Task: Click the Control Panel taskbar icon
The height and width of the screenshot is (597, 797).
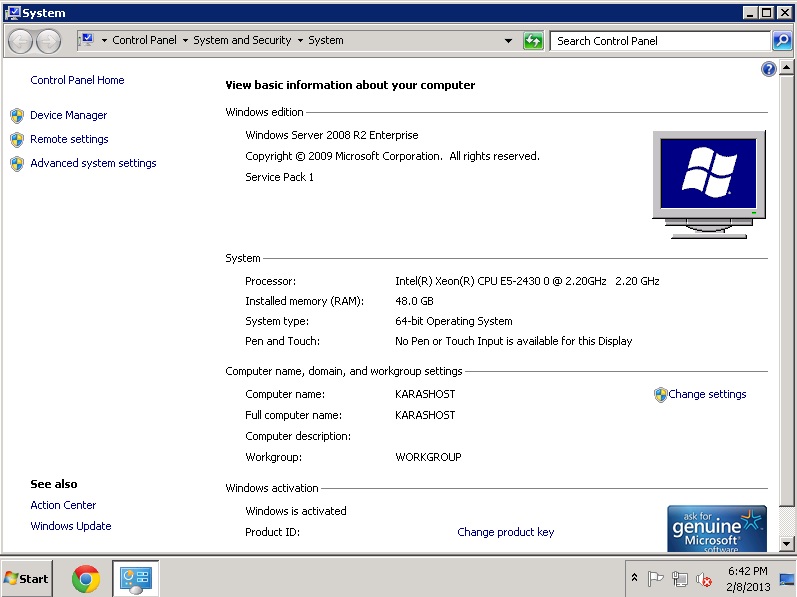Action: click(x=135, y=578)
